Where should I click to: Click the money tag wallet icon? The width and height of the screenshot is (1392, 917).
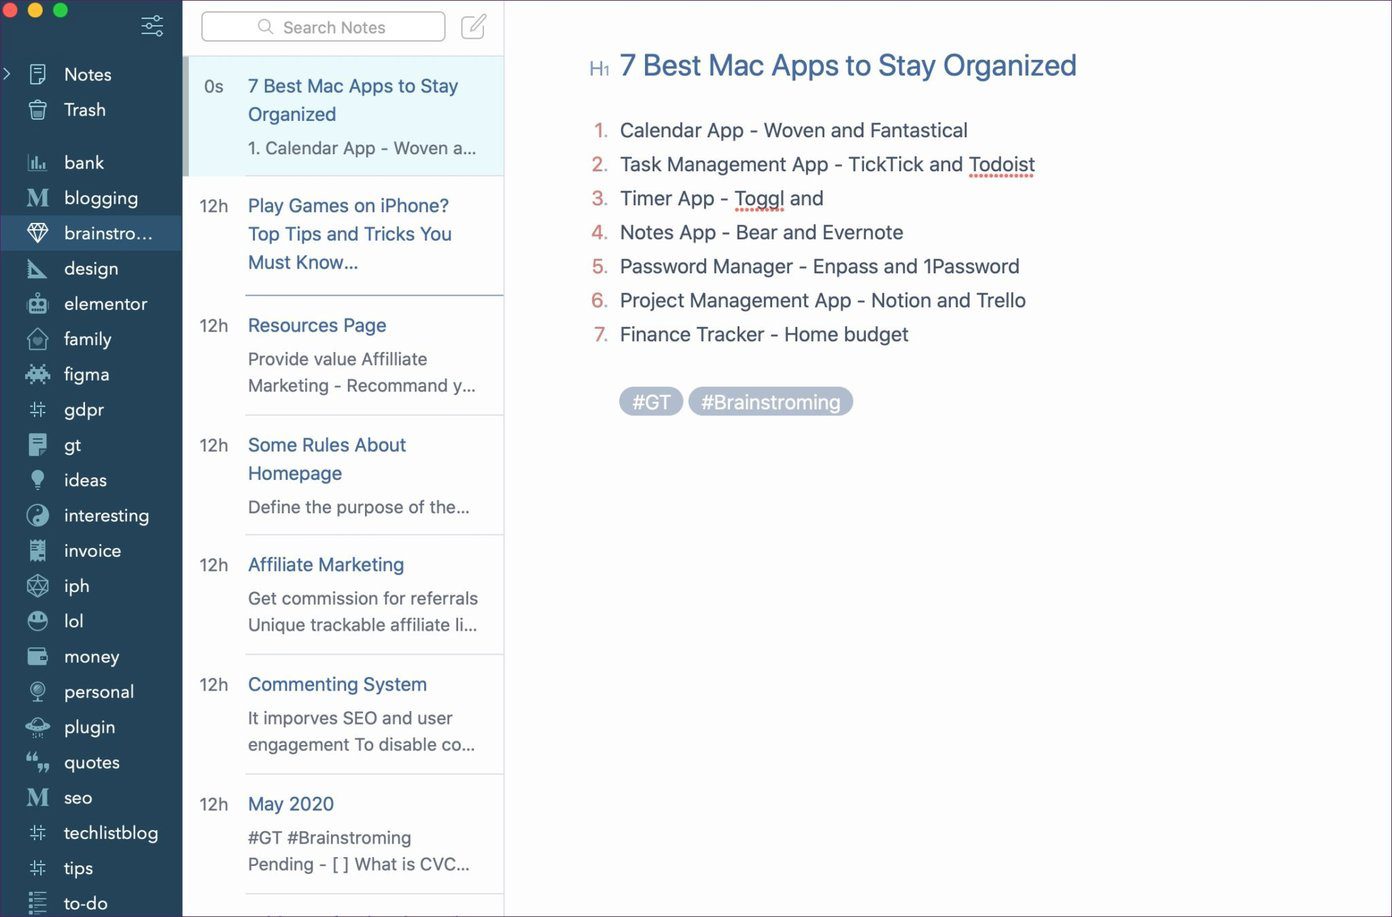(38, 656)
